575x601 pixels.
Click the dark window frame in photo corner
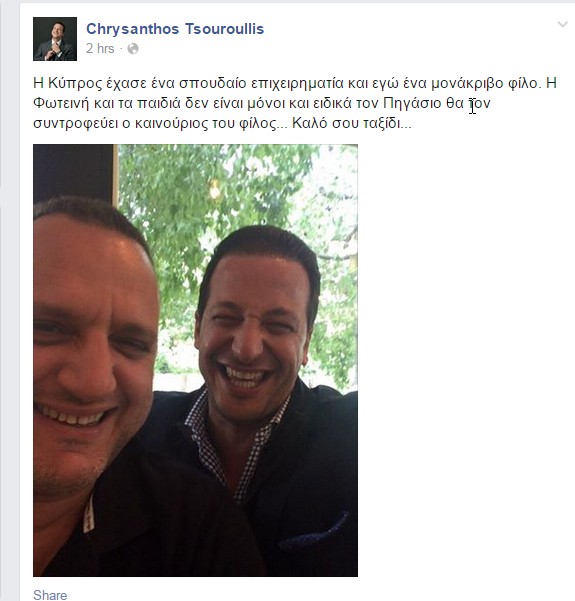[76, 172]
